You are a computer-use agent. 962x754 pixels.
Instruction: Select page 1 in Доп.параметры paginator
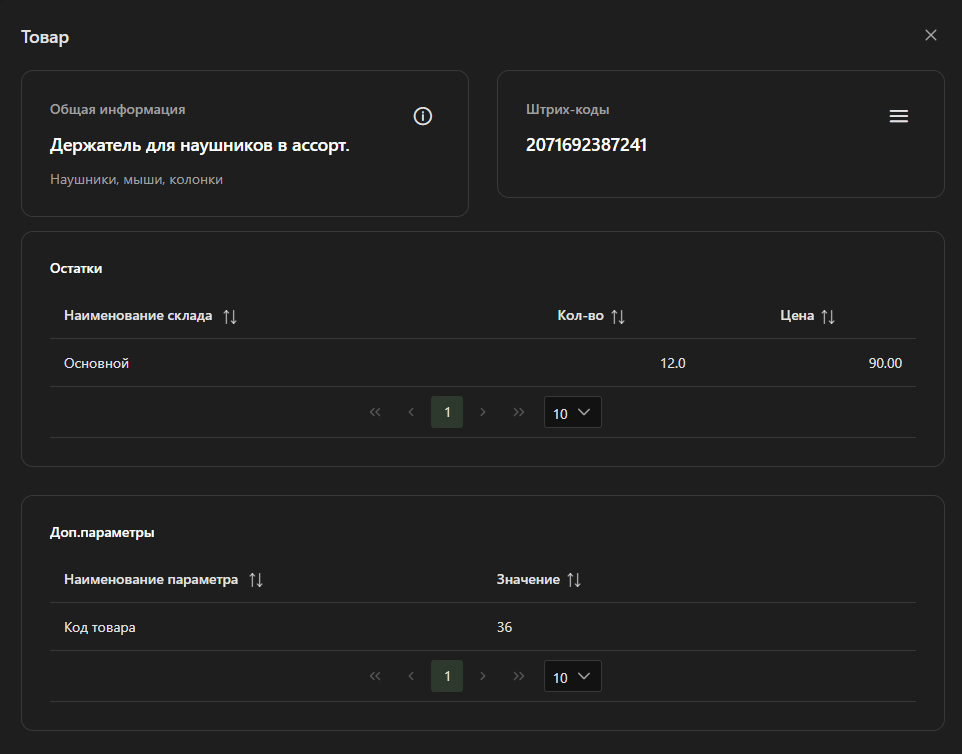(x=447, y=676)
